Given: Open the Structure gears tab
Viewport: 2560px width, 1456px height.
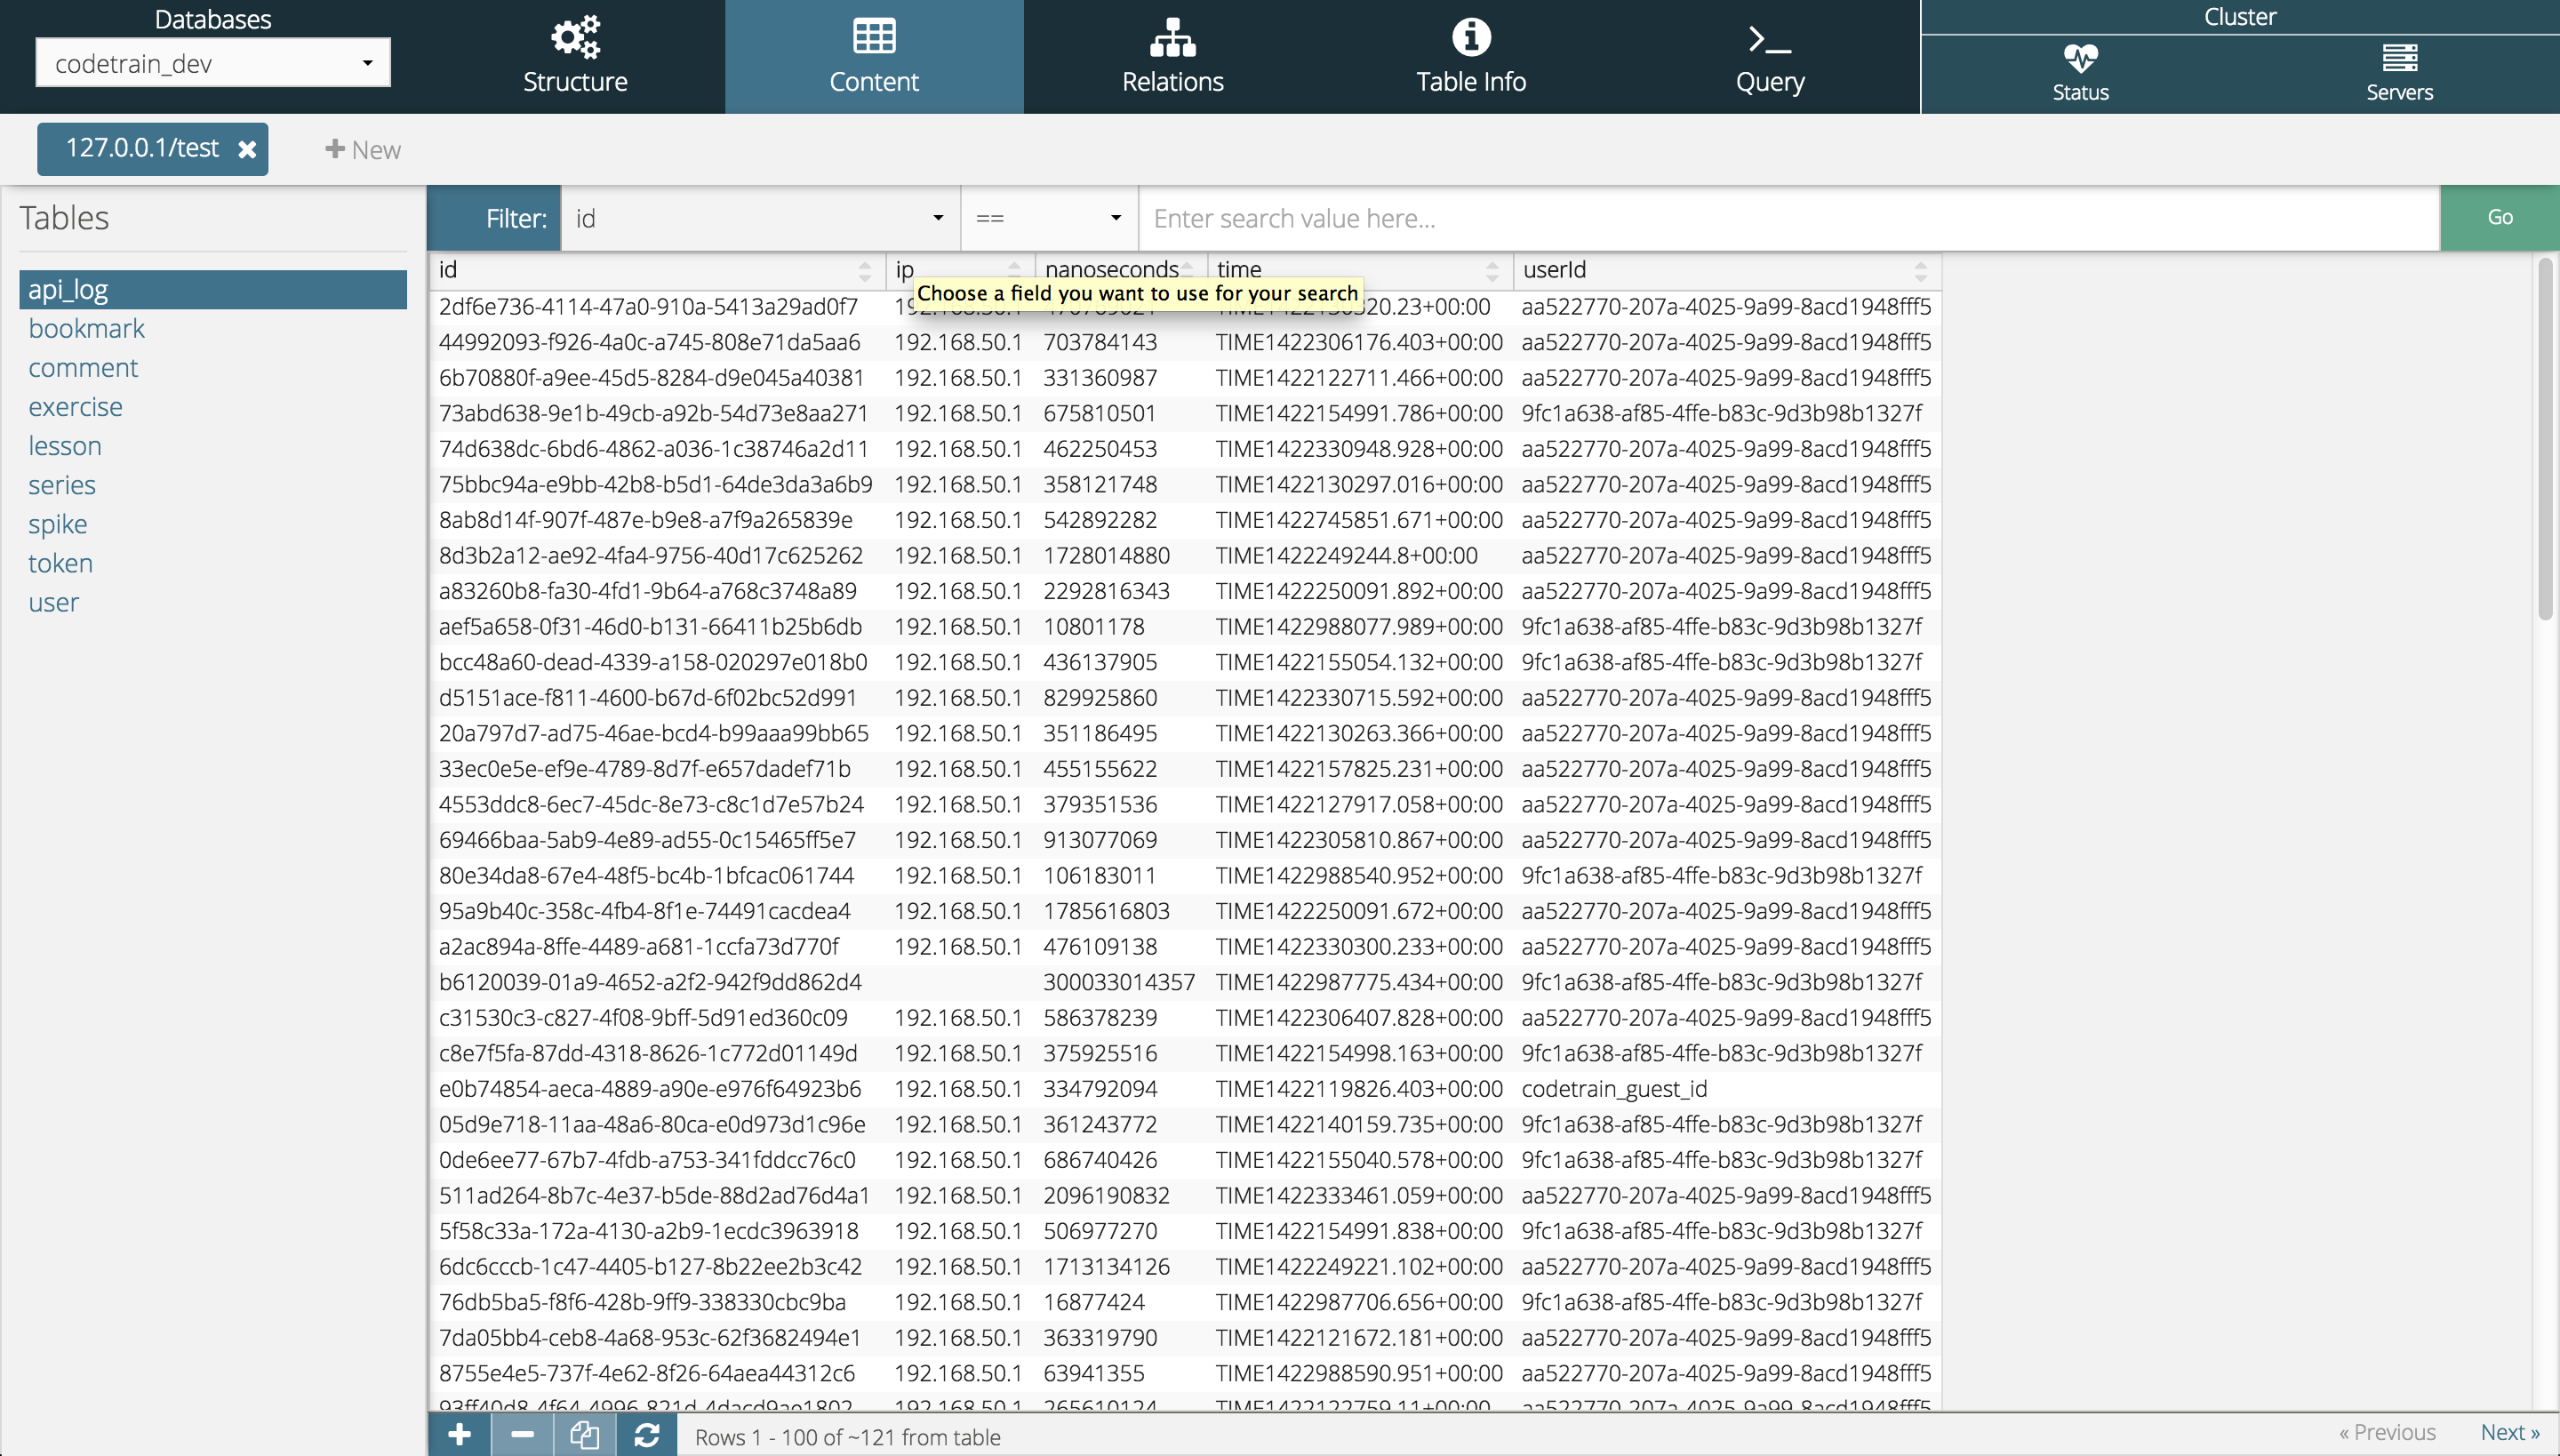Looking at the screenshot, I should pos(574,56).
